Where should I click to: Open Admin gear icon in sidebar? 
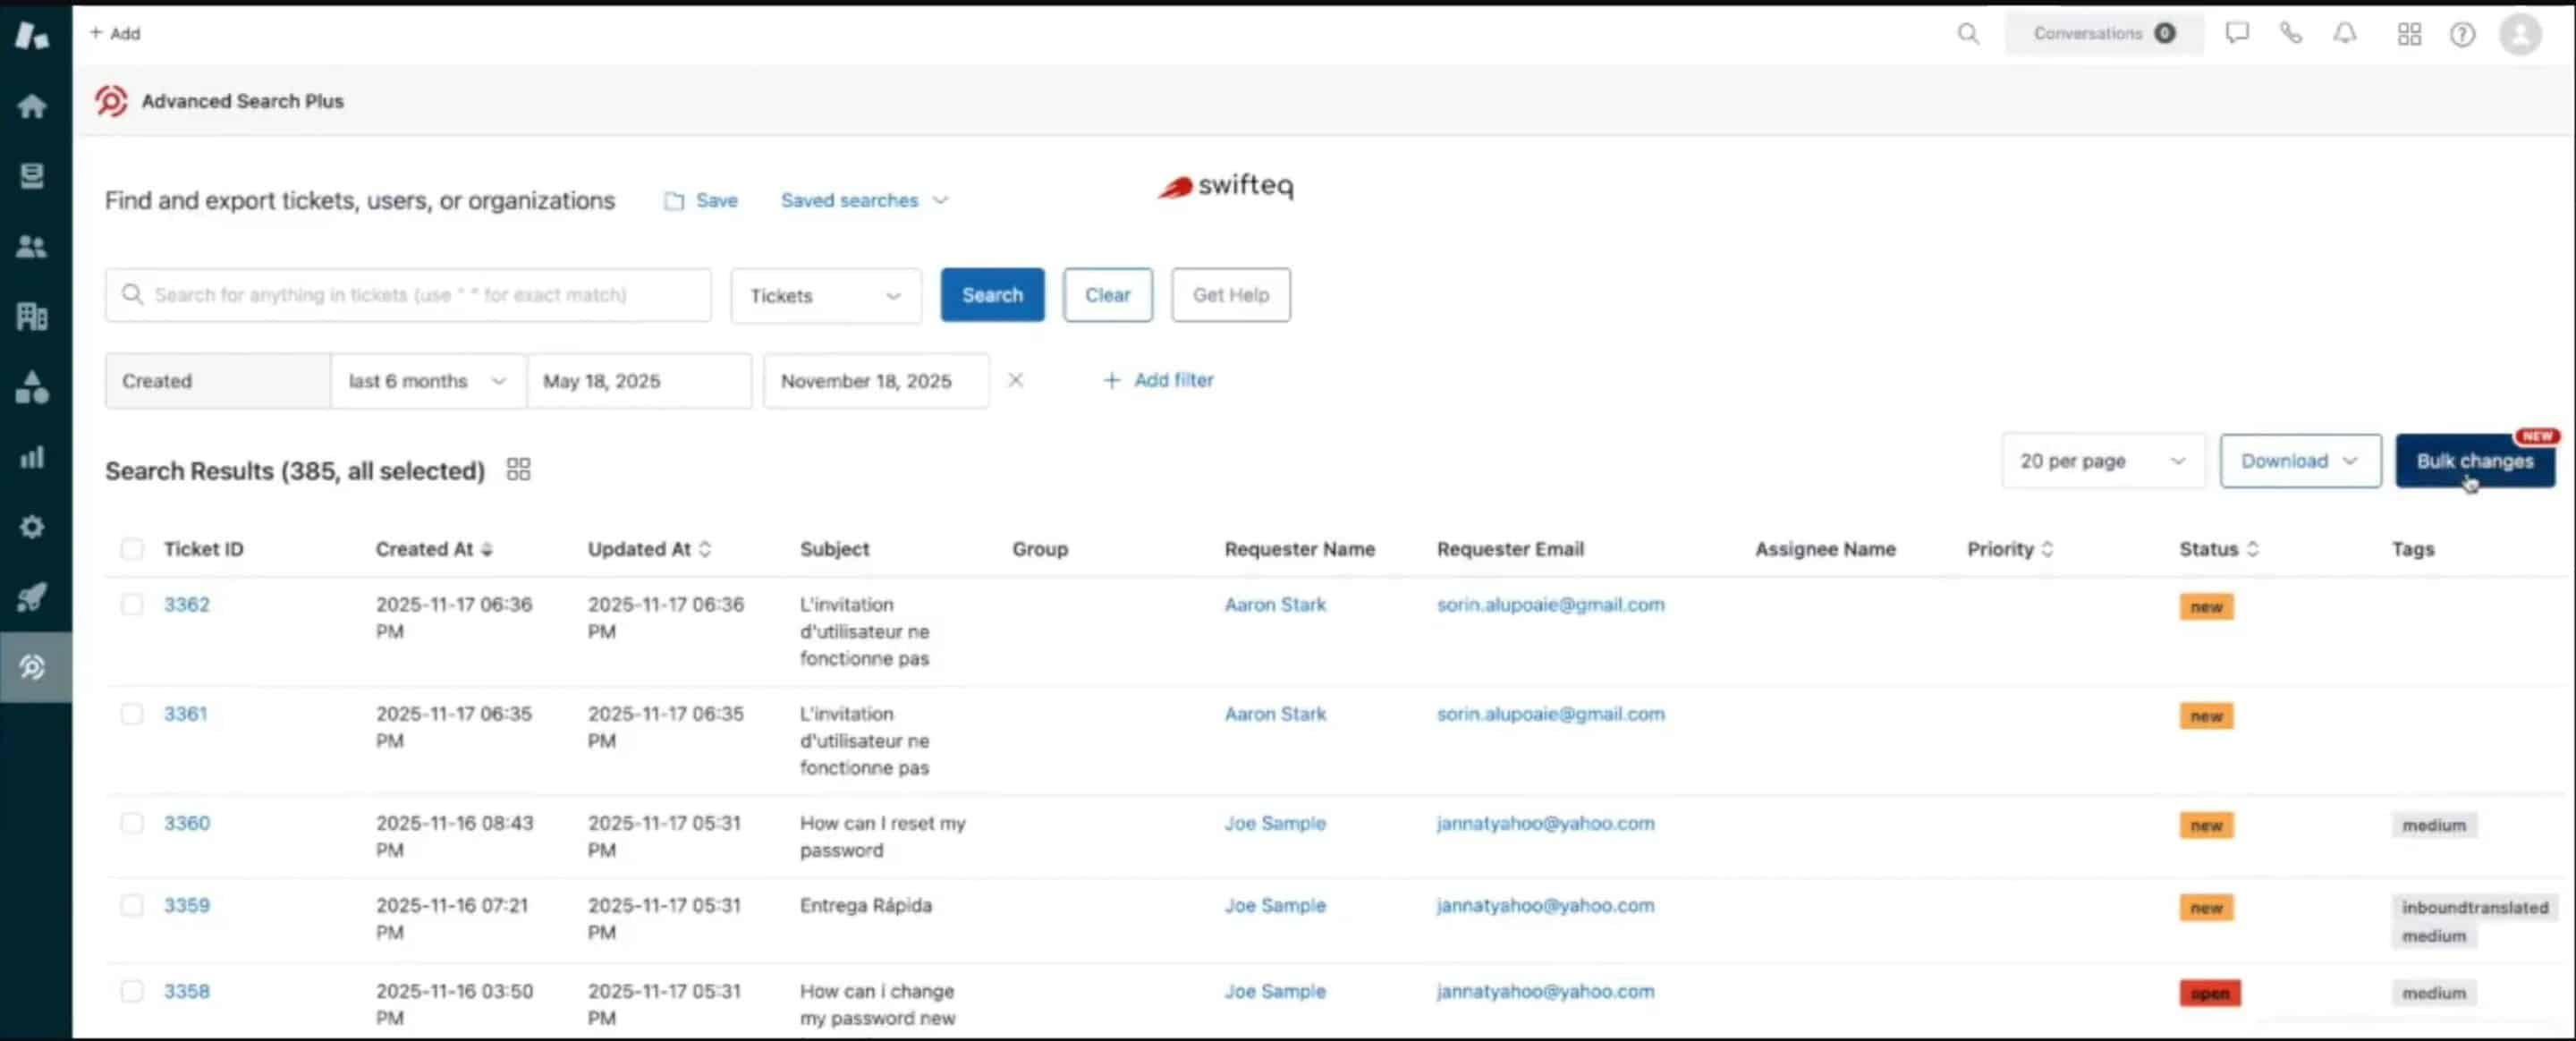32,527
